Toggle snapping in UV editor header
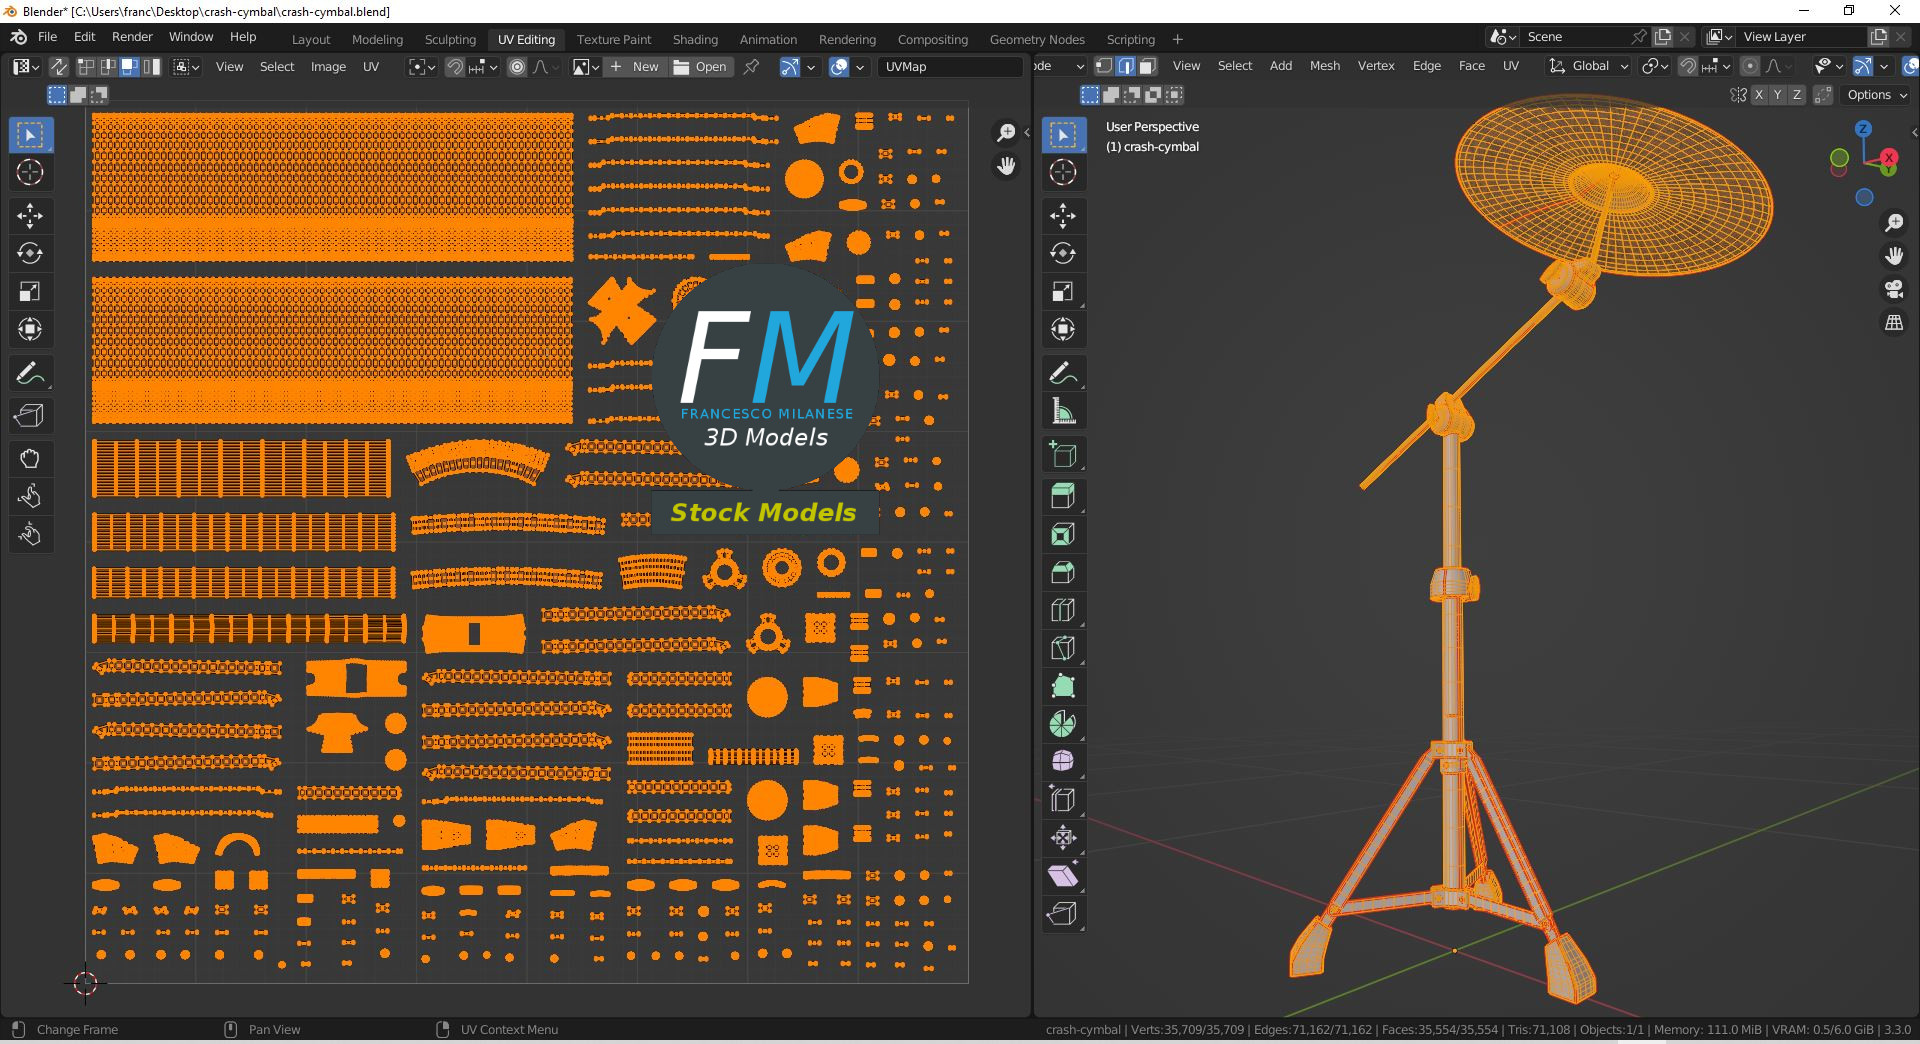1920x1044 pixels. click(x=455, y=67)
